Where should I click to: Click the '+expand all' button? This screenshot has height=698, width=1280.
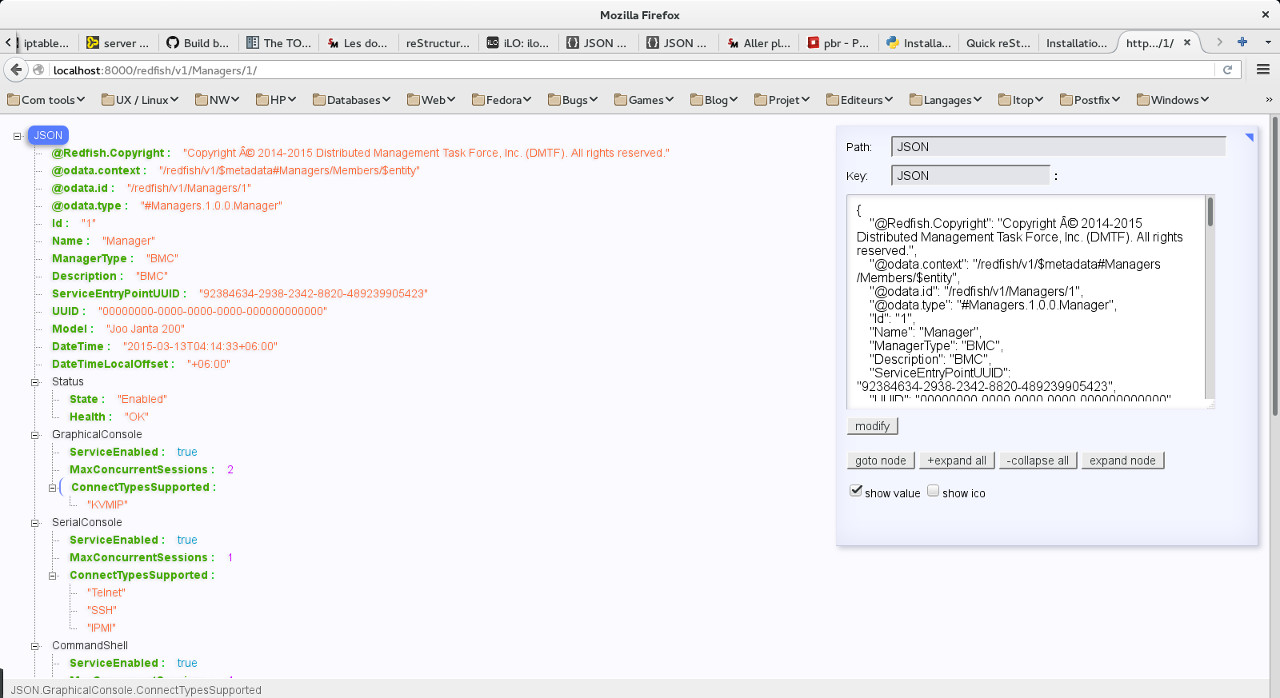coord(956,461)
